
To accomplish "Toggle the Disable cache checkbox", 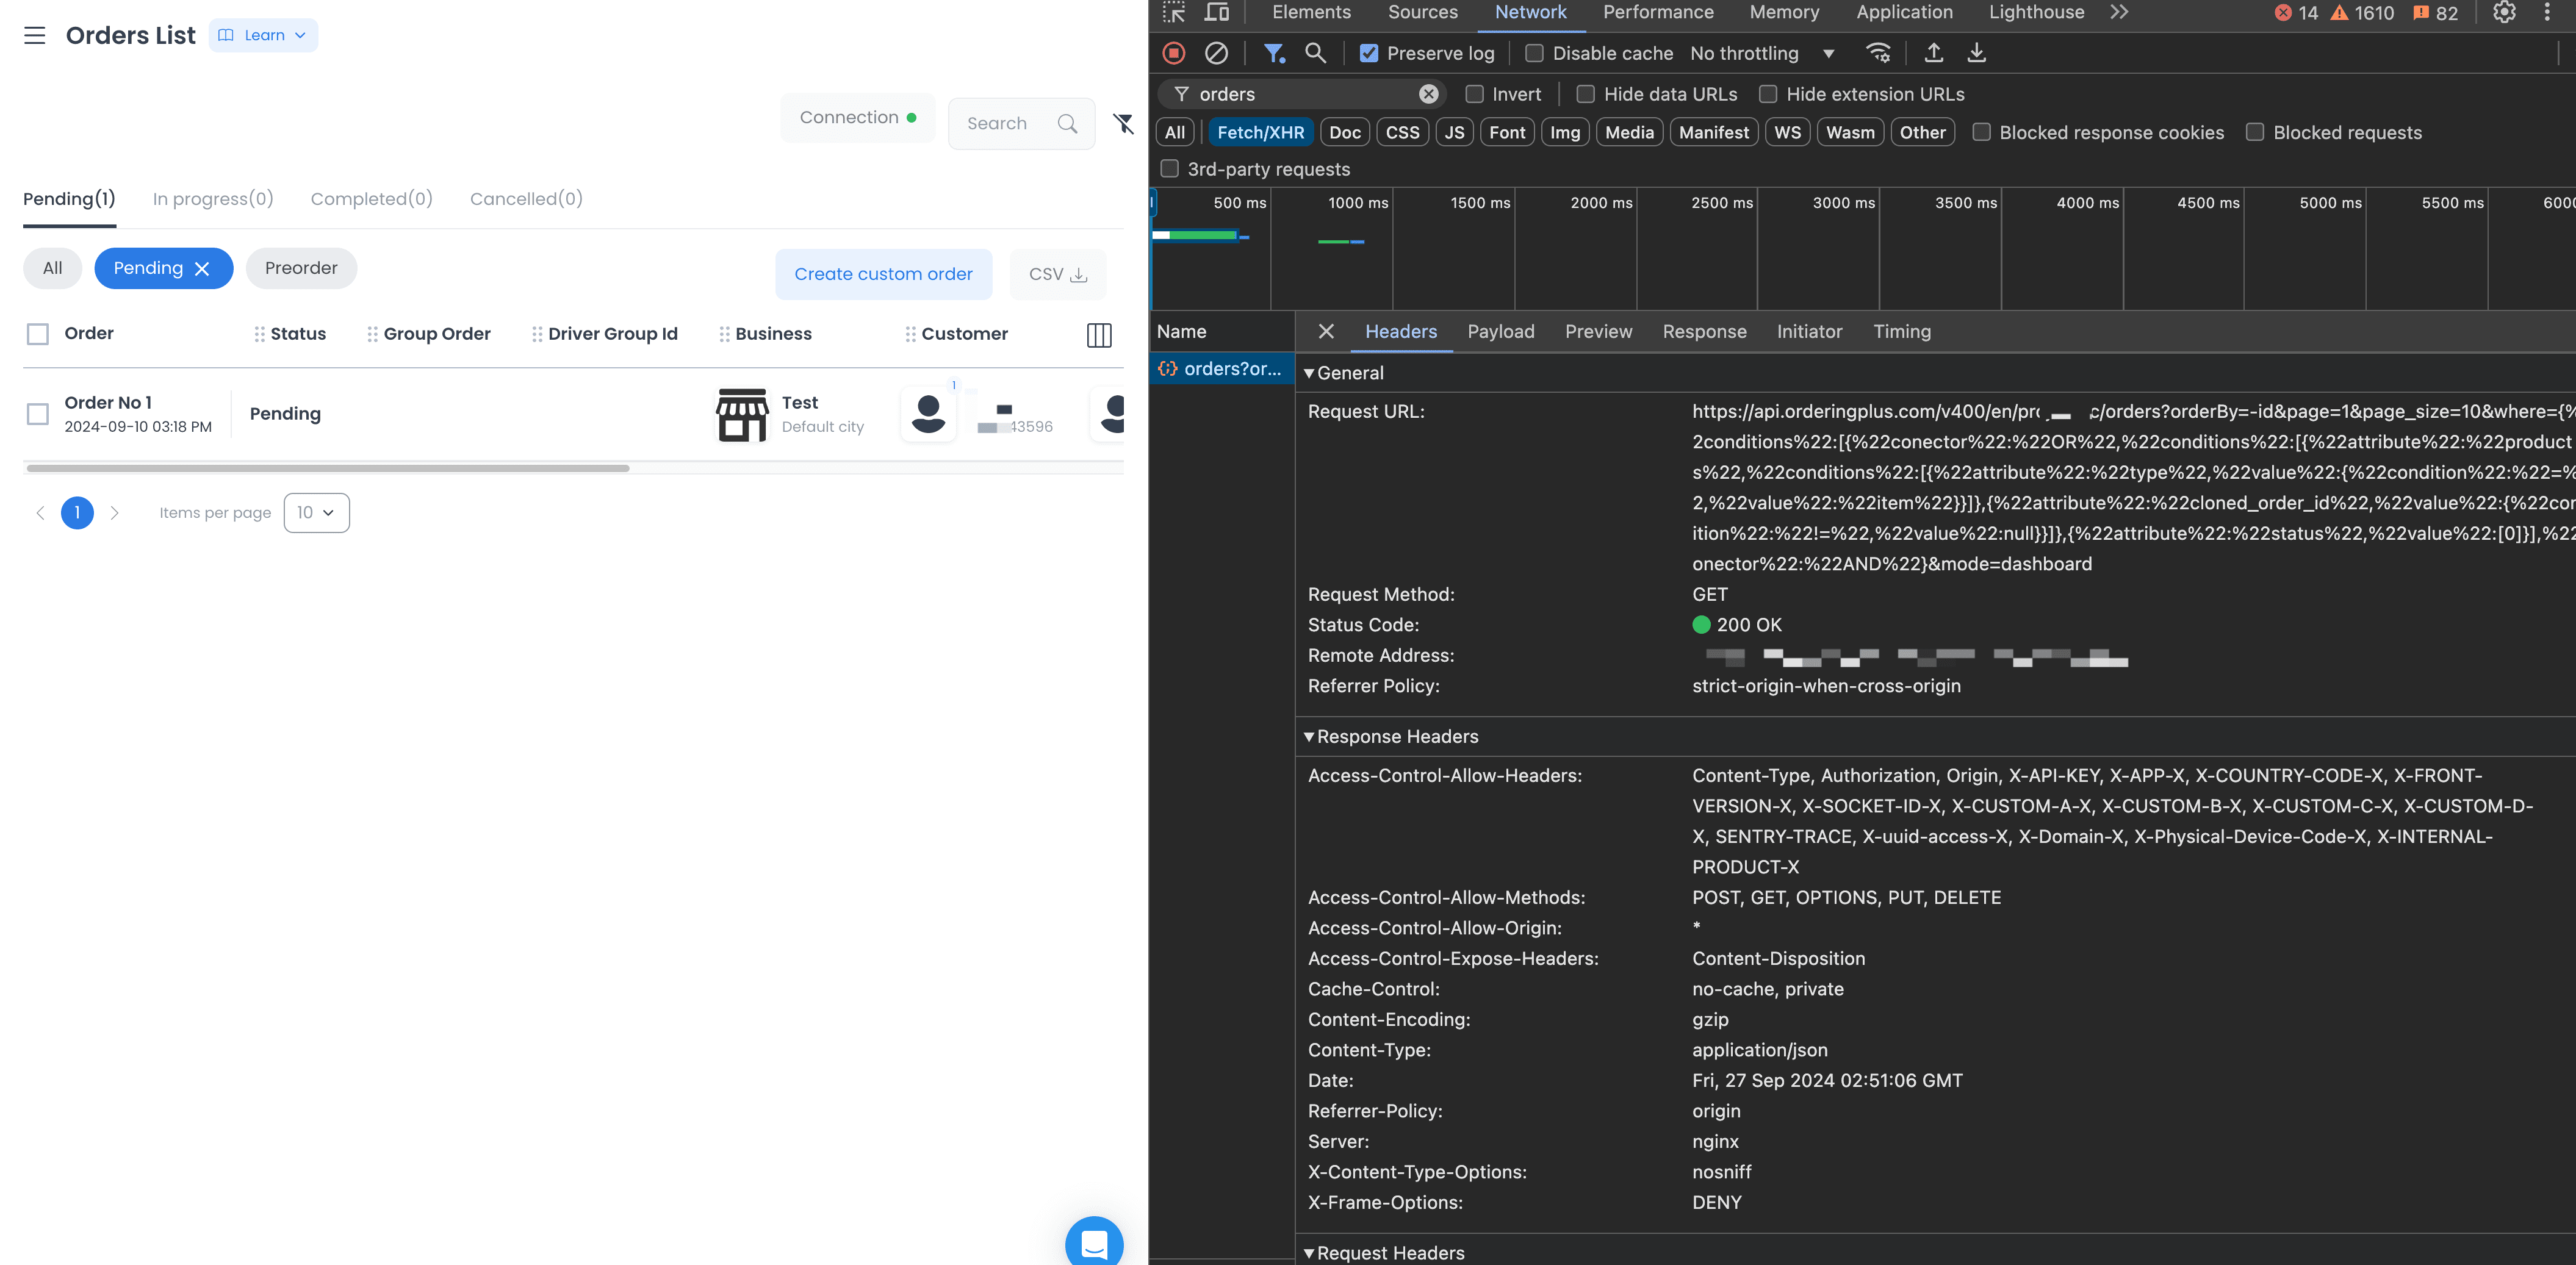I will pos(1534,53).
